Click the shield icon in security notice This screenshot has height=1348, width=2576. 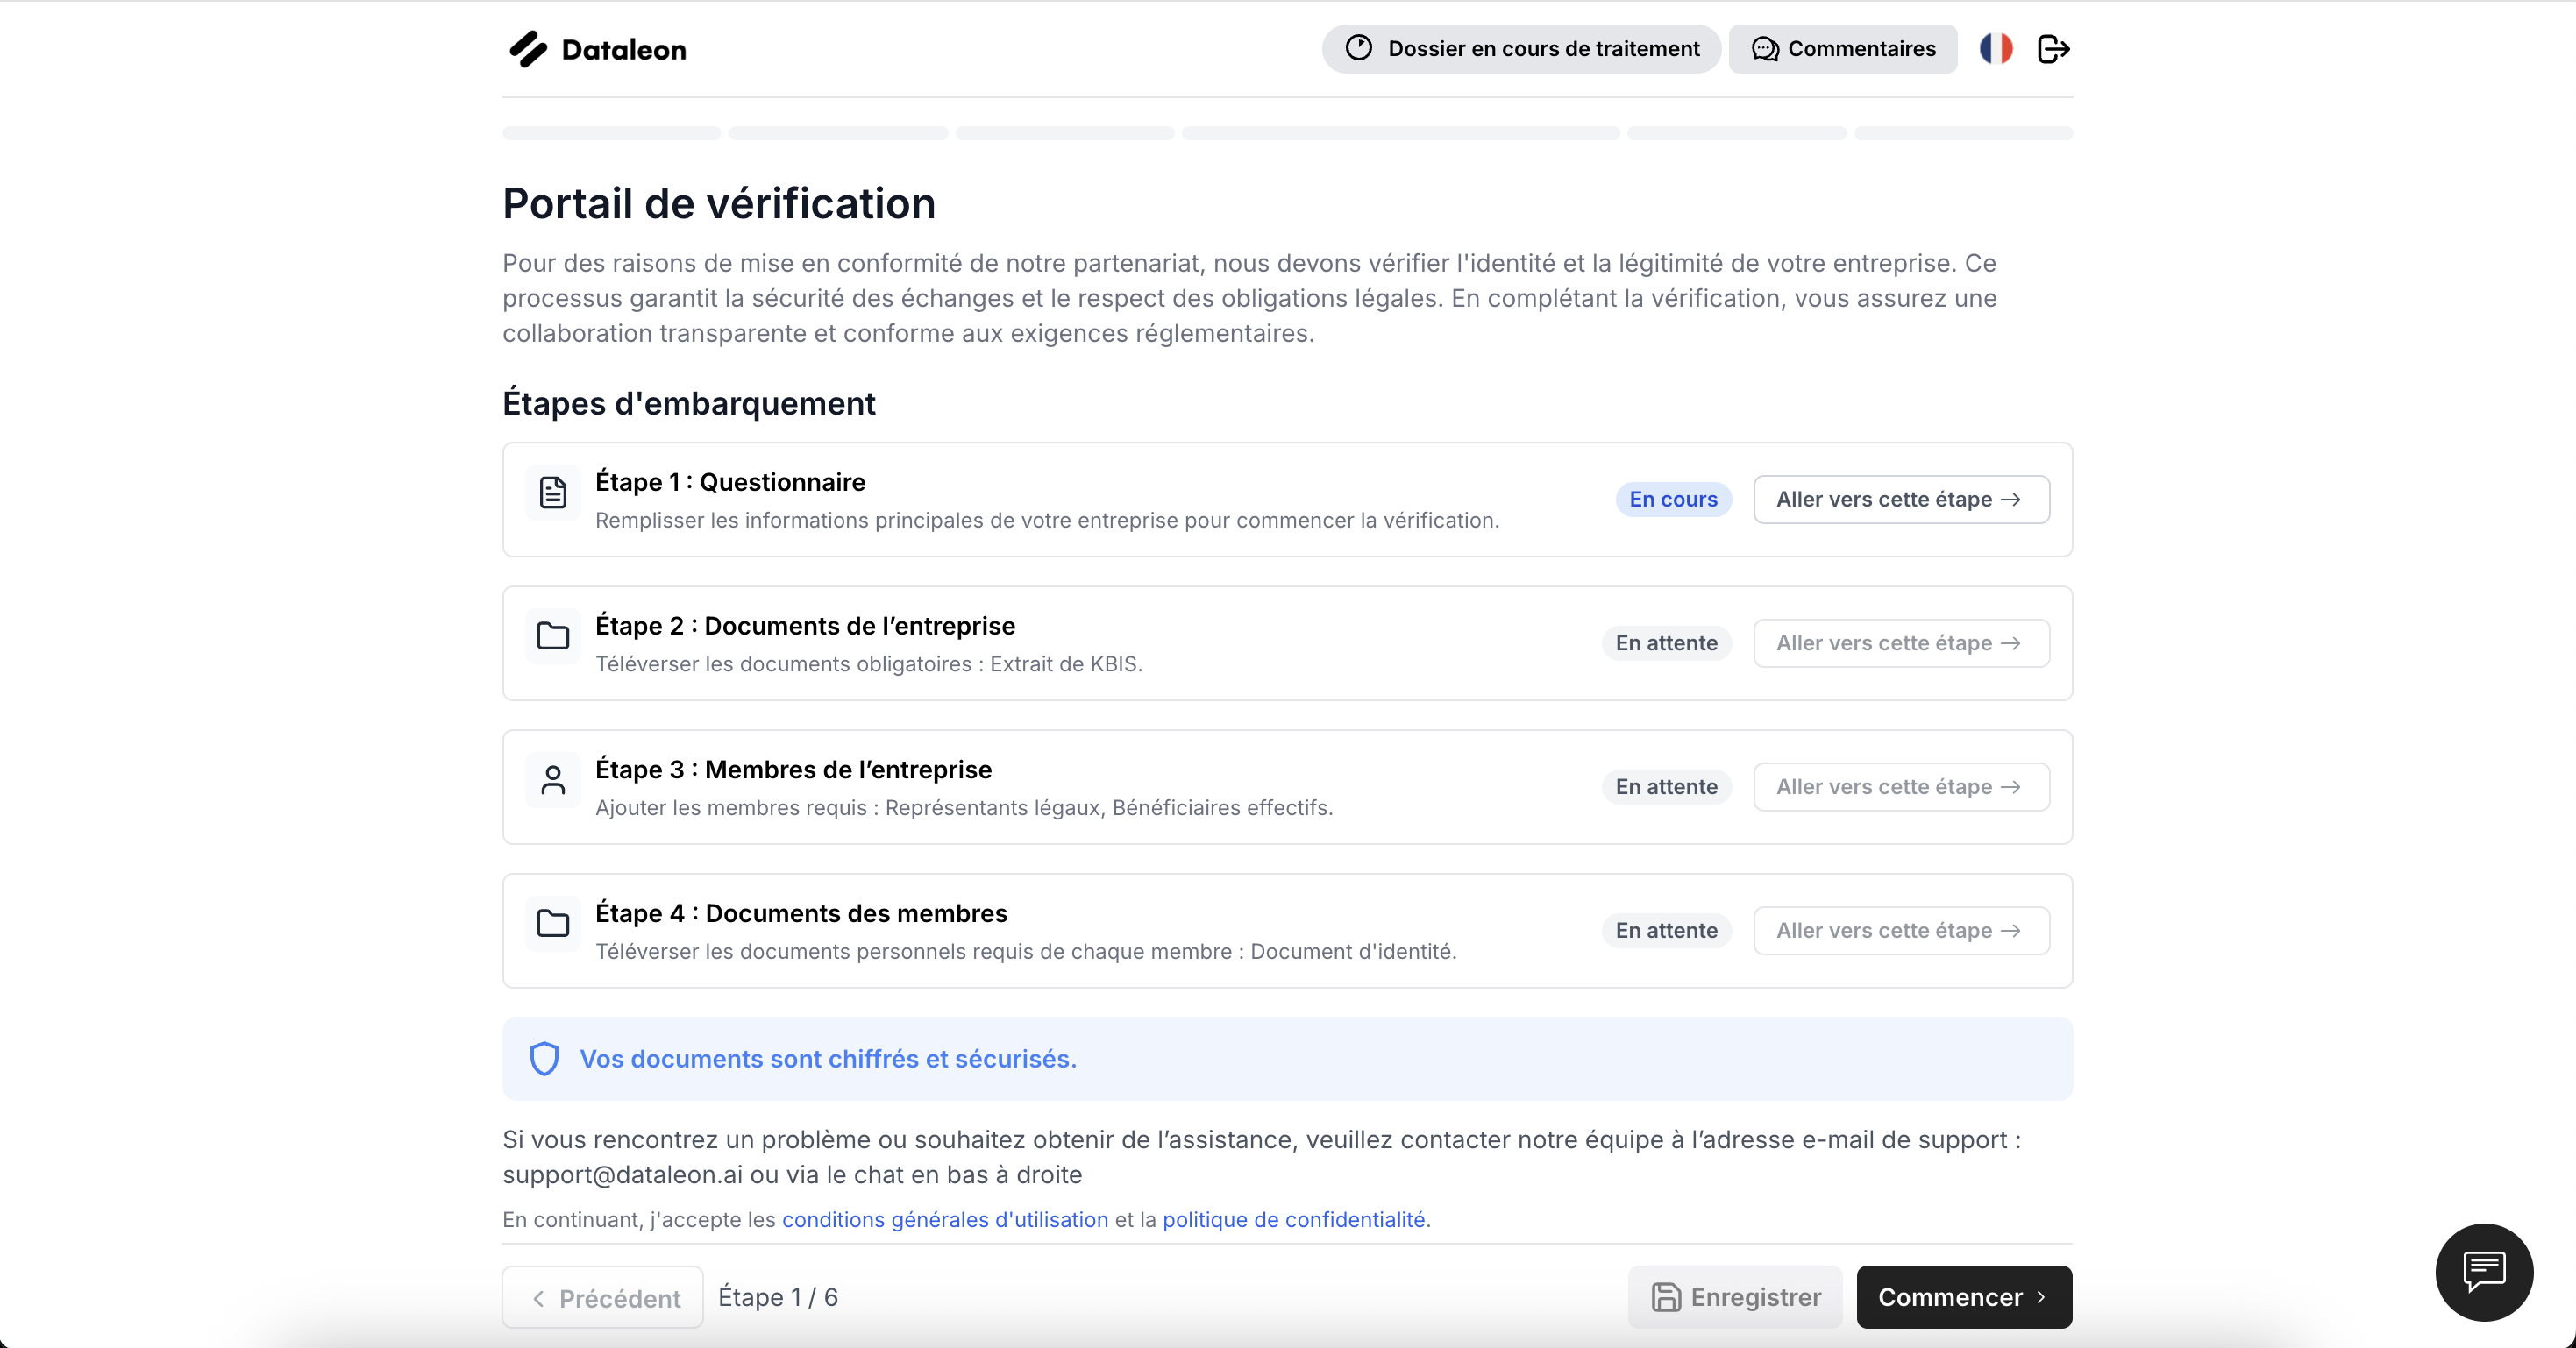(x=544, y=1059)
